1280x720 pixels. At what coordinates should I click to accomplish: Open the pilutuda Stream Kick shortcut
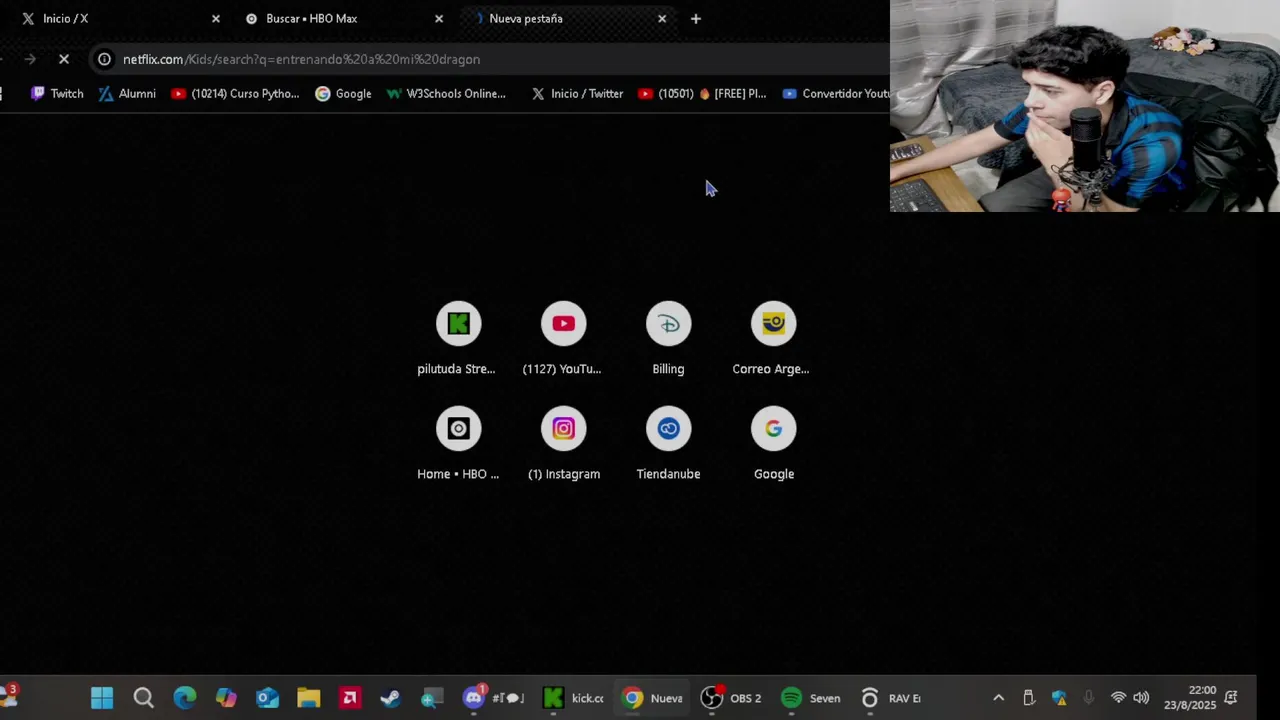click(x=458, y=338)
